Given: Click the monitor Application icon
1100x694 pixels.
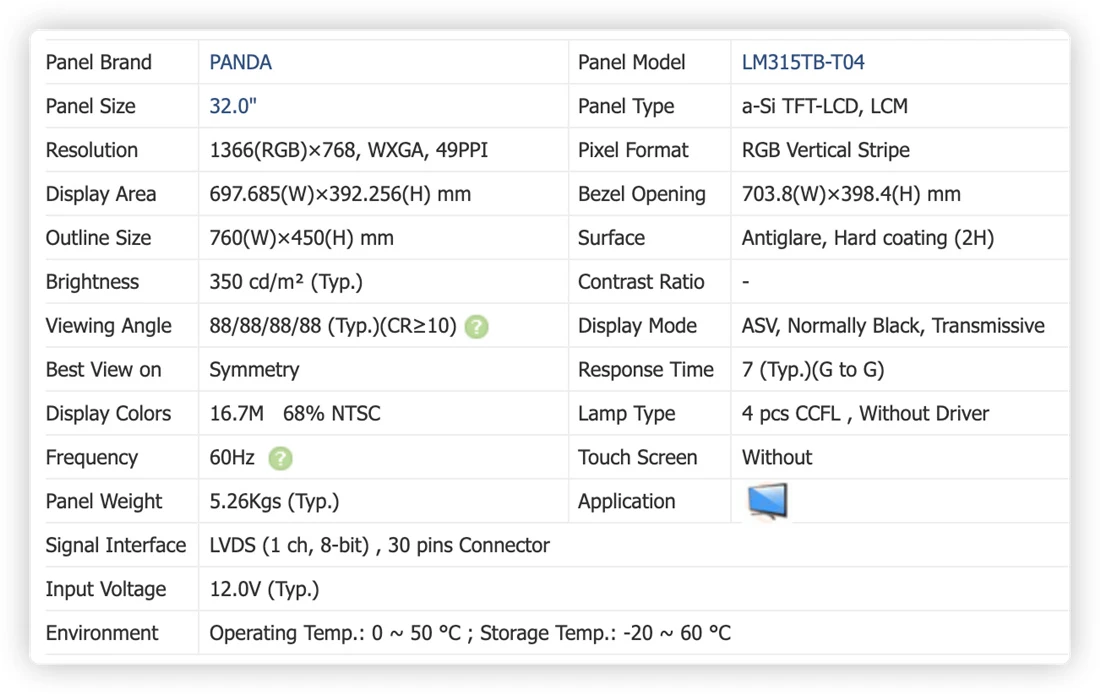Looking at the screenshot, I should pyautogui.click(x=767, y=501).
